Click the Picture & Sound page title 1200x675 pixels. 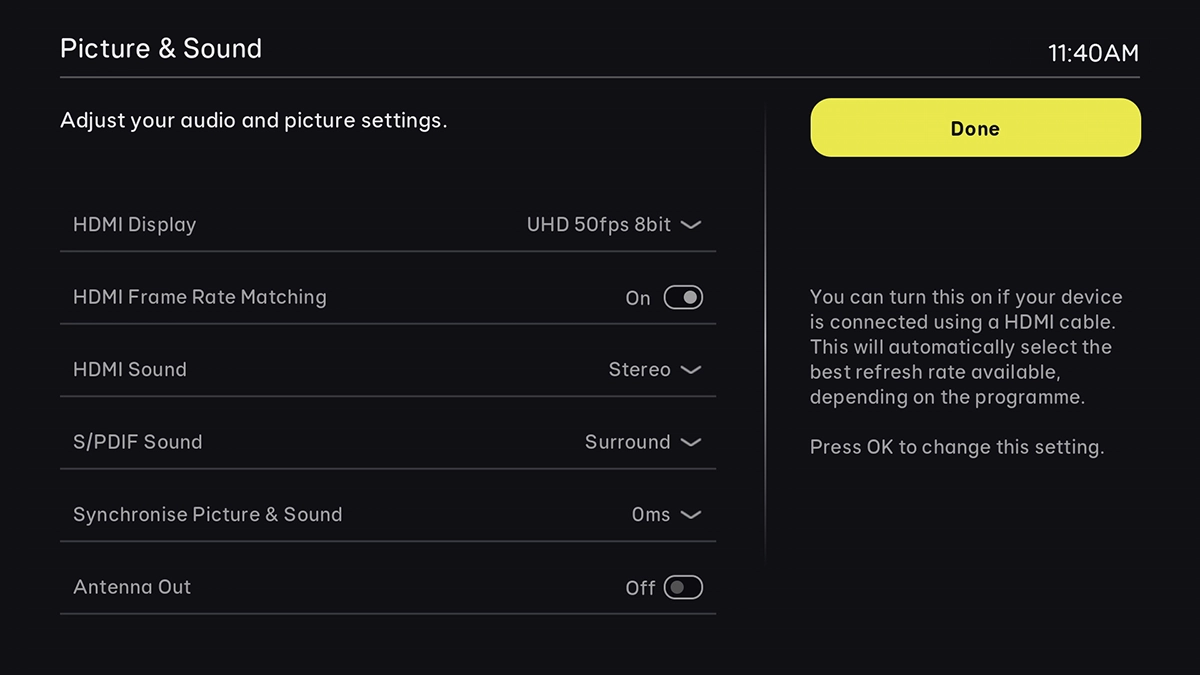[x=161, y=49]
